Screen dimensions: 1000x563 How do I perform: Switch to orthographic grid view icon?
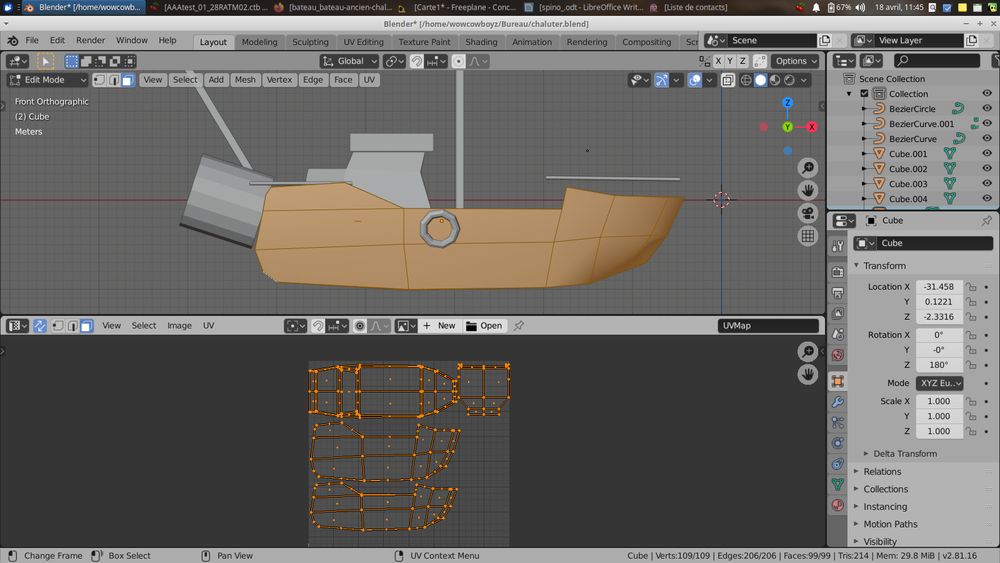[807, 236]
